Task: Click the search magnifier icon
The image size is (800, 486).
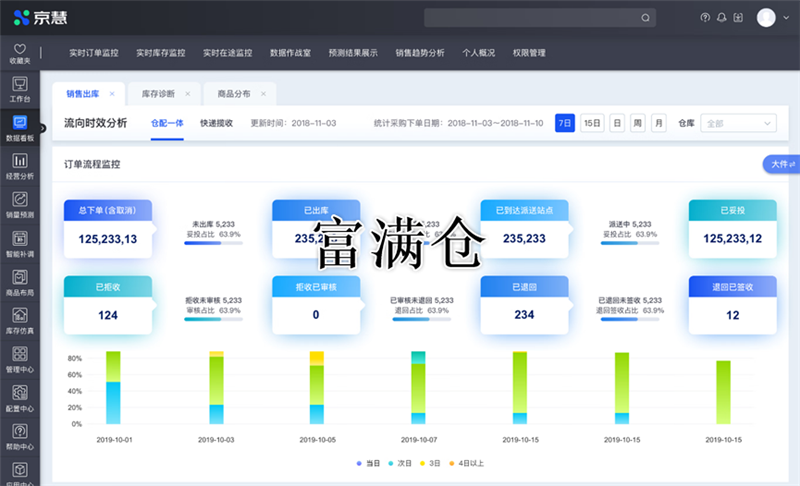Action: 645,18
